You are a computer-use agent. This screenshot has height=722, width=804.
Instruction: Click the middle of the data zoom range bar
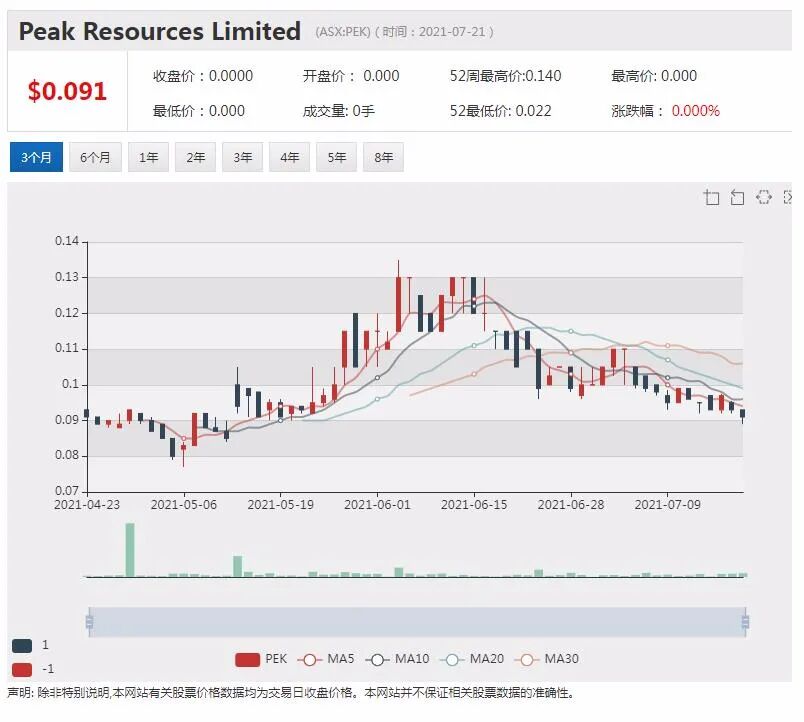[417, 622]
